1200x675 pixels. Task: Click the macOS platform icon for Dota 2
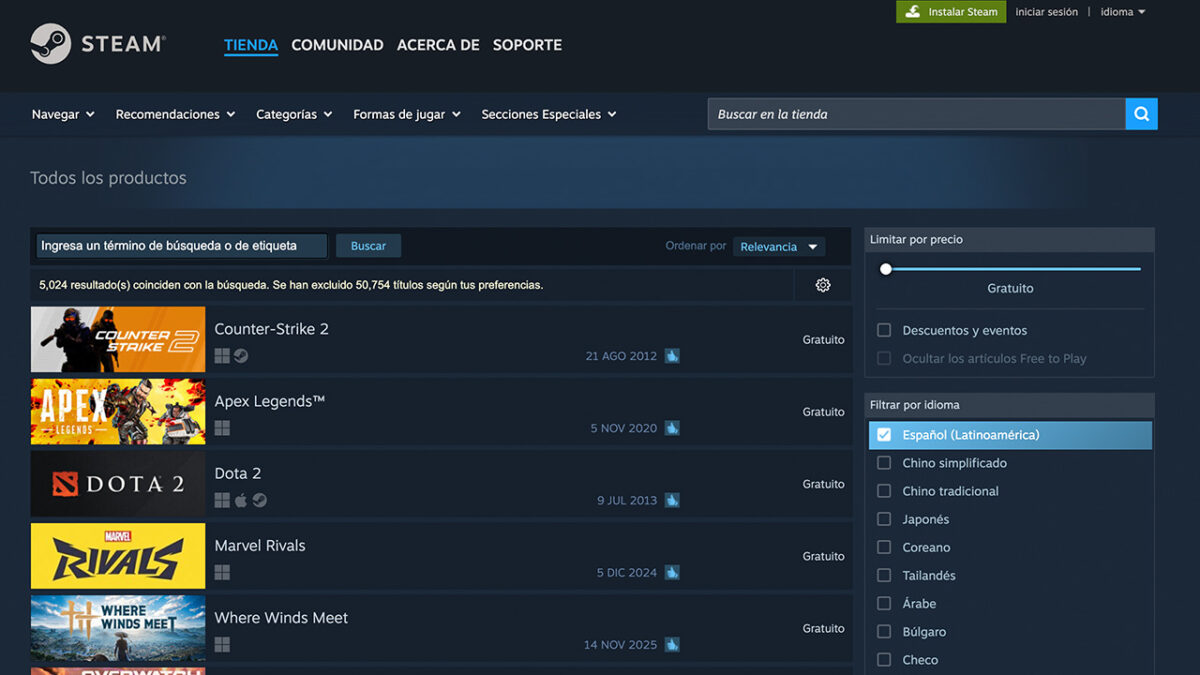(241, 500)
